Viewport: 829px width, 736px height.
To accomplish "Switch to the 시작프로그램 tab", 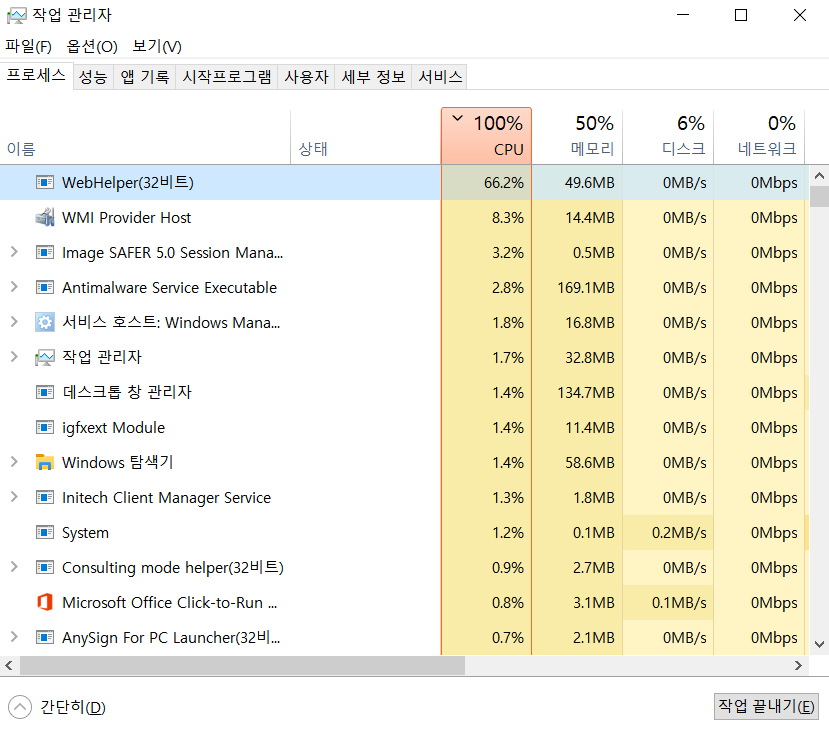I will click(227, 77).
